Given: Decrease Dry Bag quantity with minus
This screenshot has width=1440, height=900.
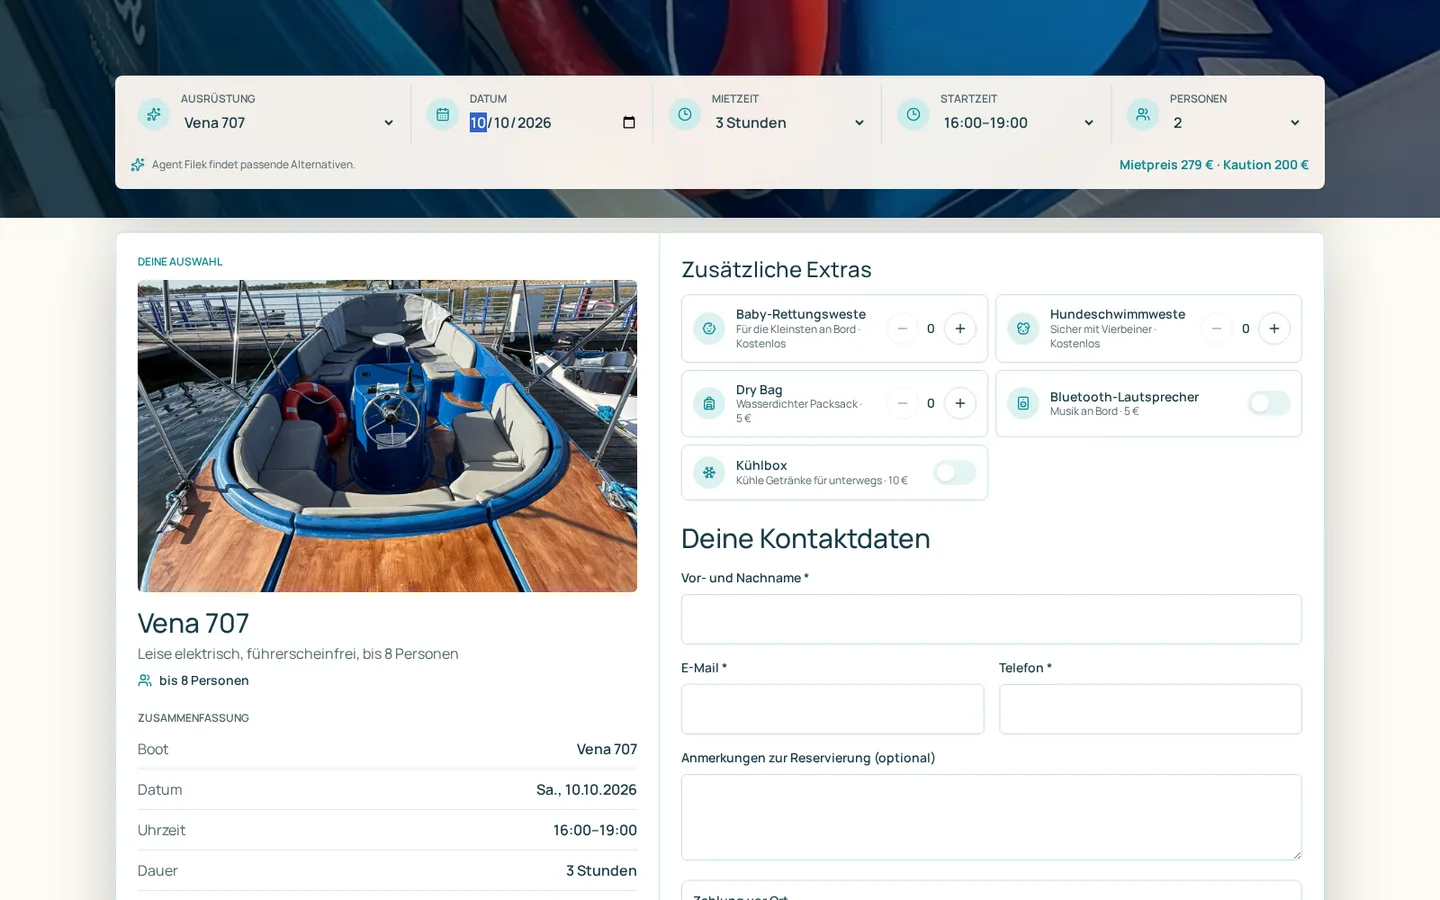Looking at the screenshot, I should coord(902,403).
